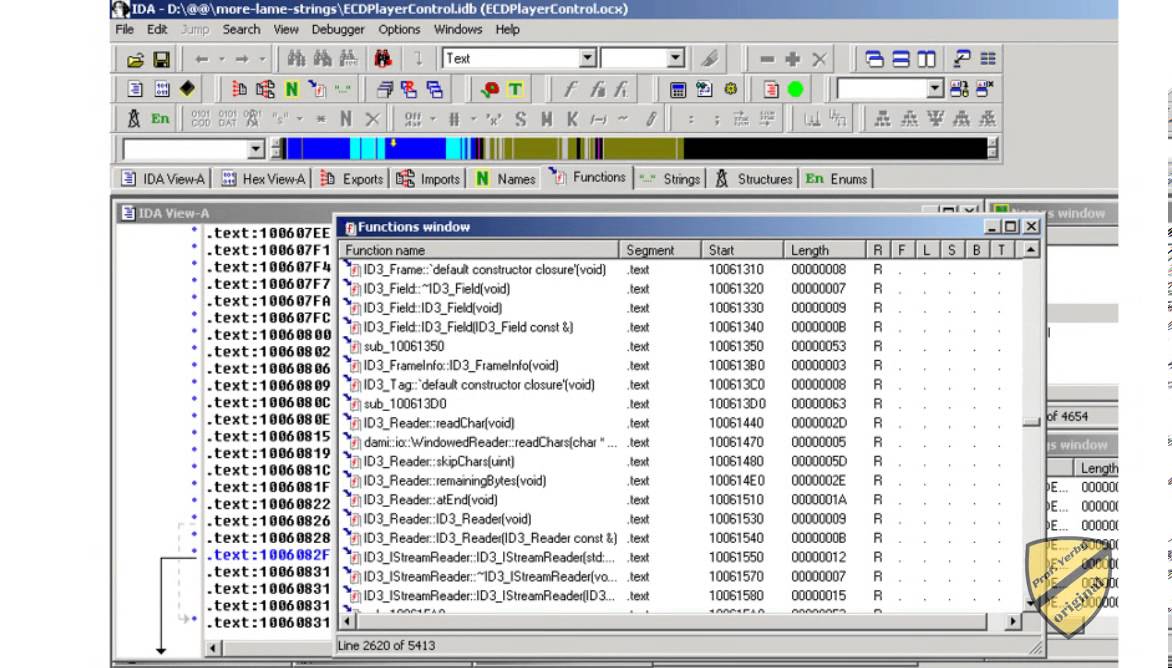Click the cascade windows icon

[874, 58]
